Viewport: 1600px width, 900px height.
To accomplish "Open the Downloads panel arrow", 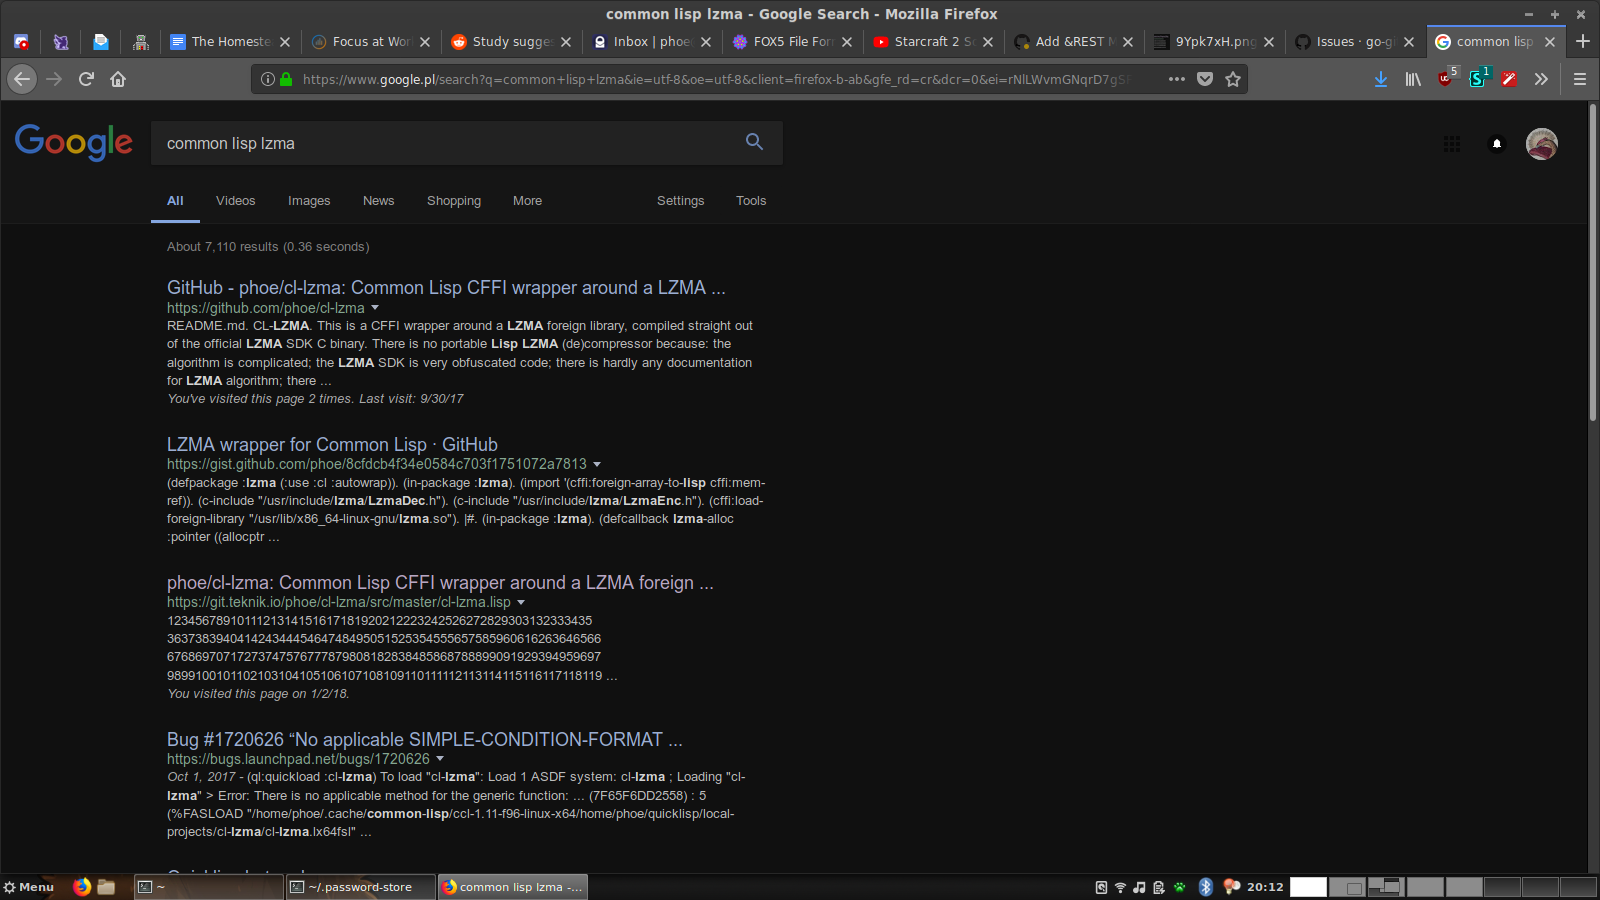I will (1381, 79).
